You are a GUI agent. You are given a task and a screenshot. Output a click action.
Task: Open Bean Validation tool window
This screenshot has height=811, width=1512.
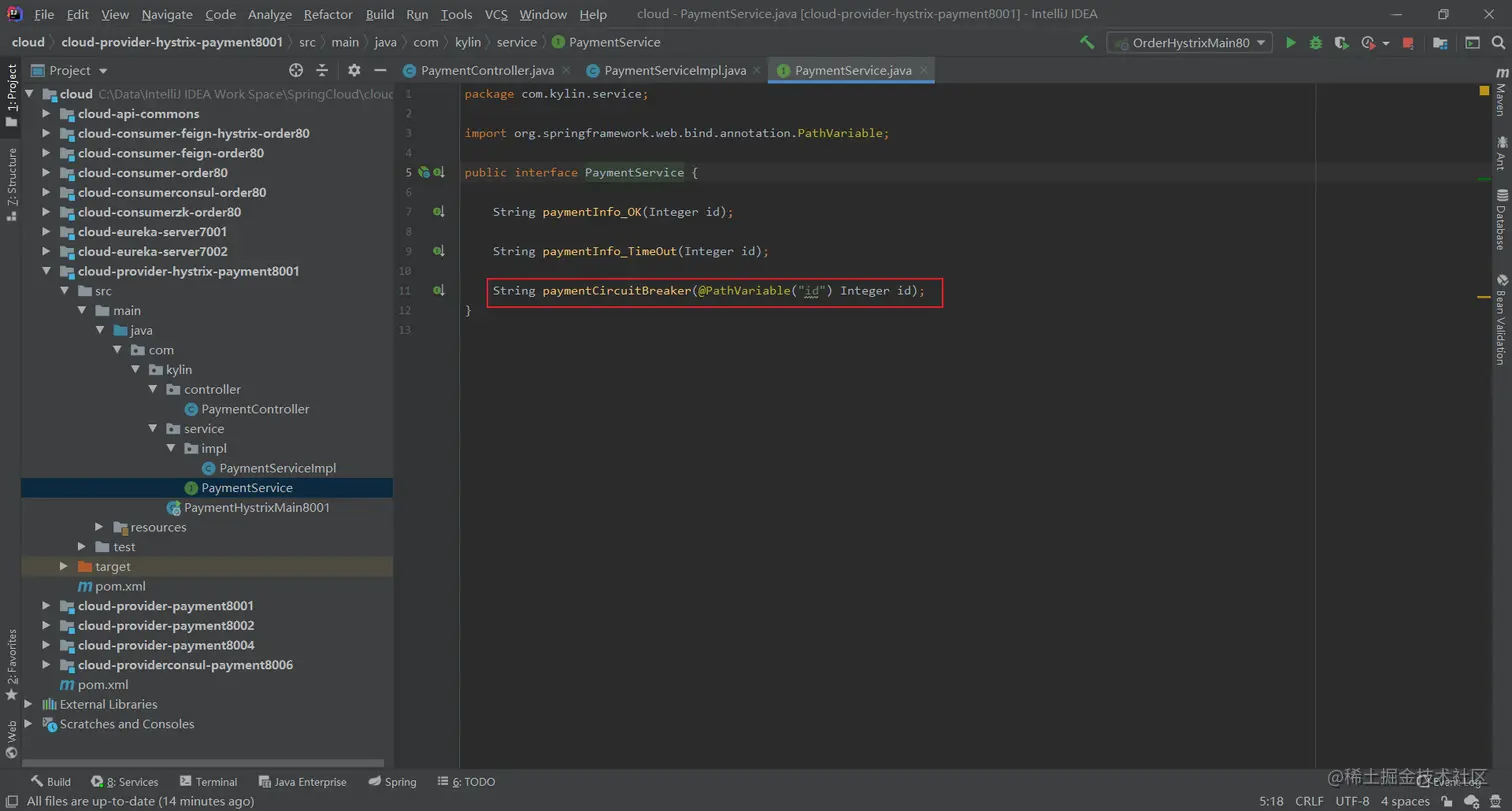click(x=1501, y=319)
